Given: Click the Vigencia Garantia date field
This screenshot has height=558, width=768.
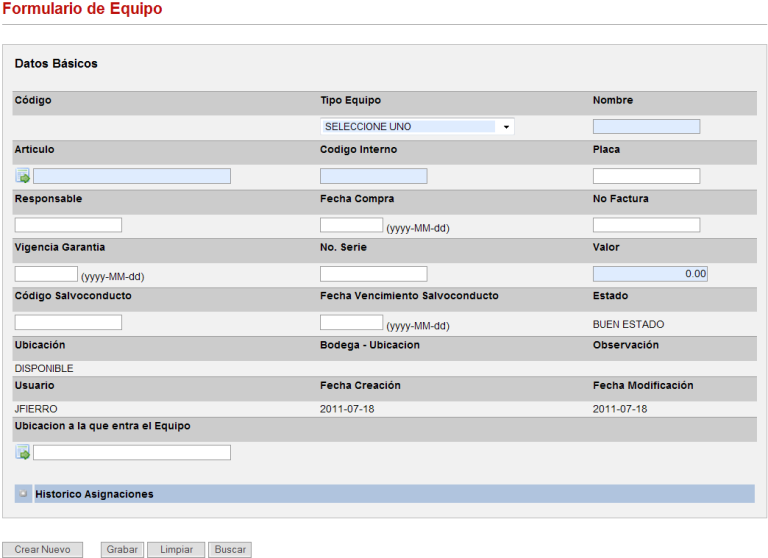Looking at the screenshot, I should (x=46, y=274).
